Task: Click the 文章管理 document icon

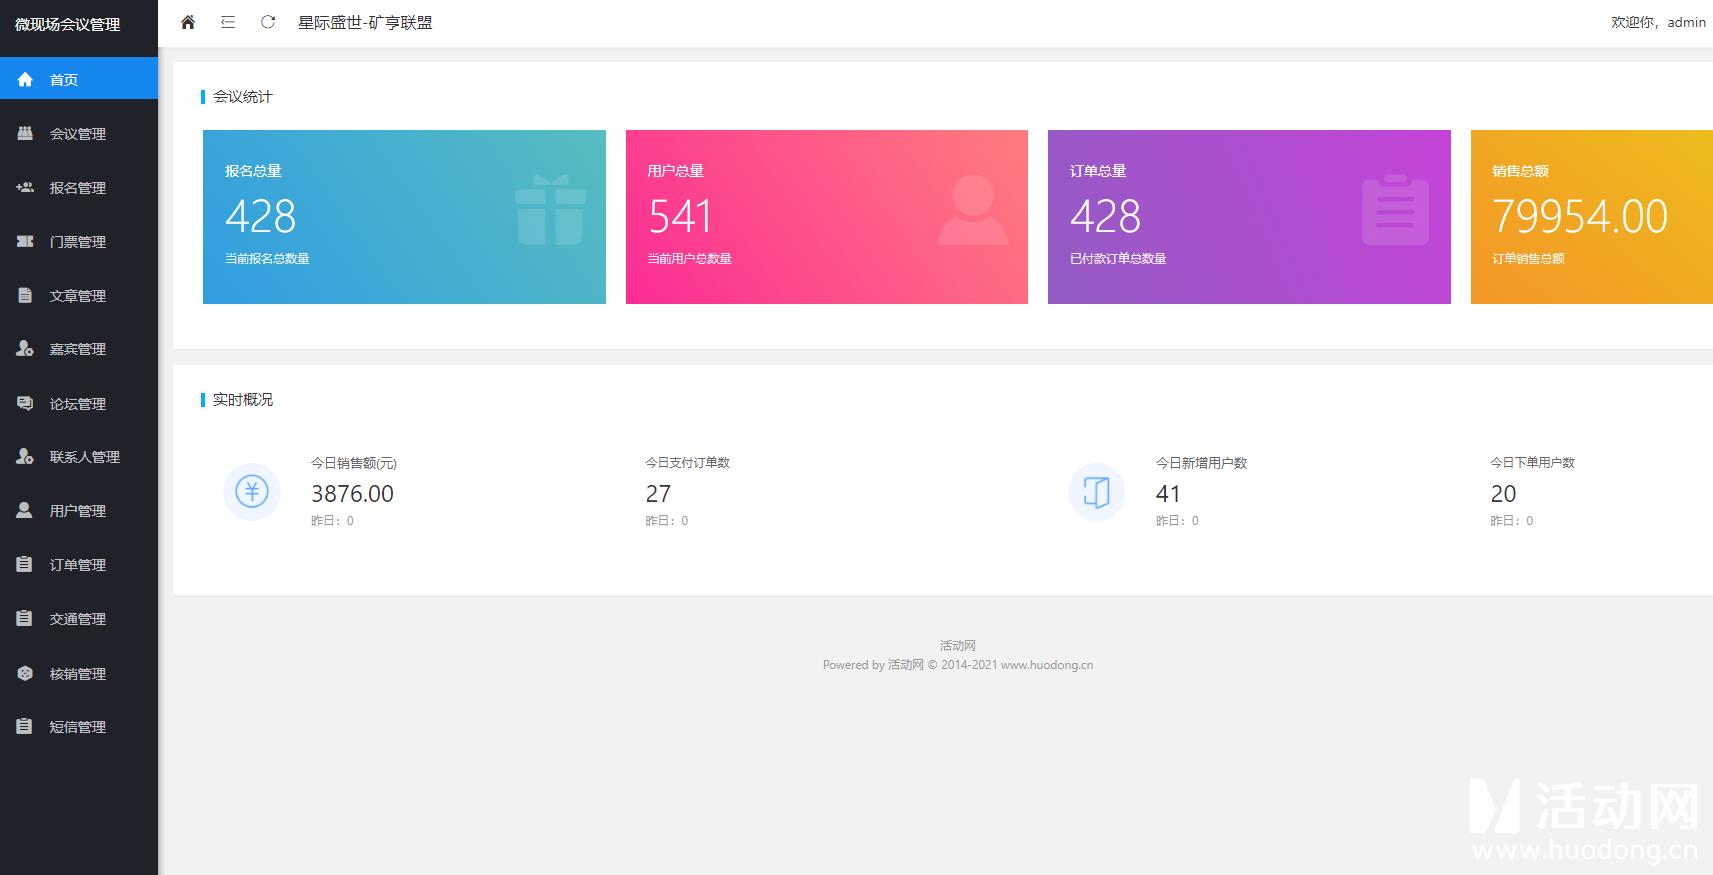Action: [25, 295]
